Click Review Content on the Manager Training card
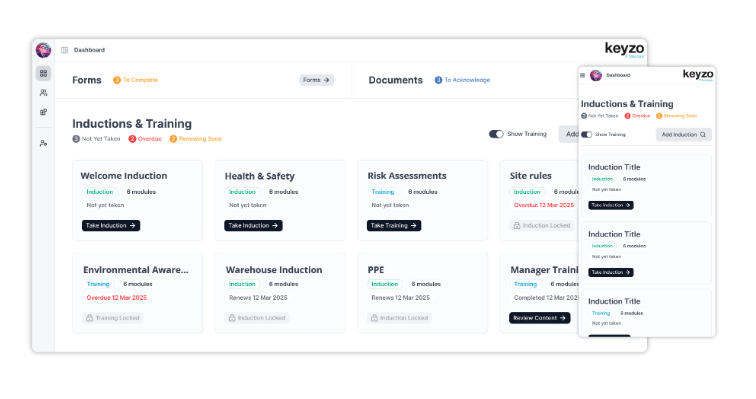The width and height of the screenshot is (756, 399). tap(540, 318)
